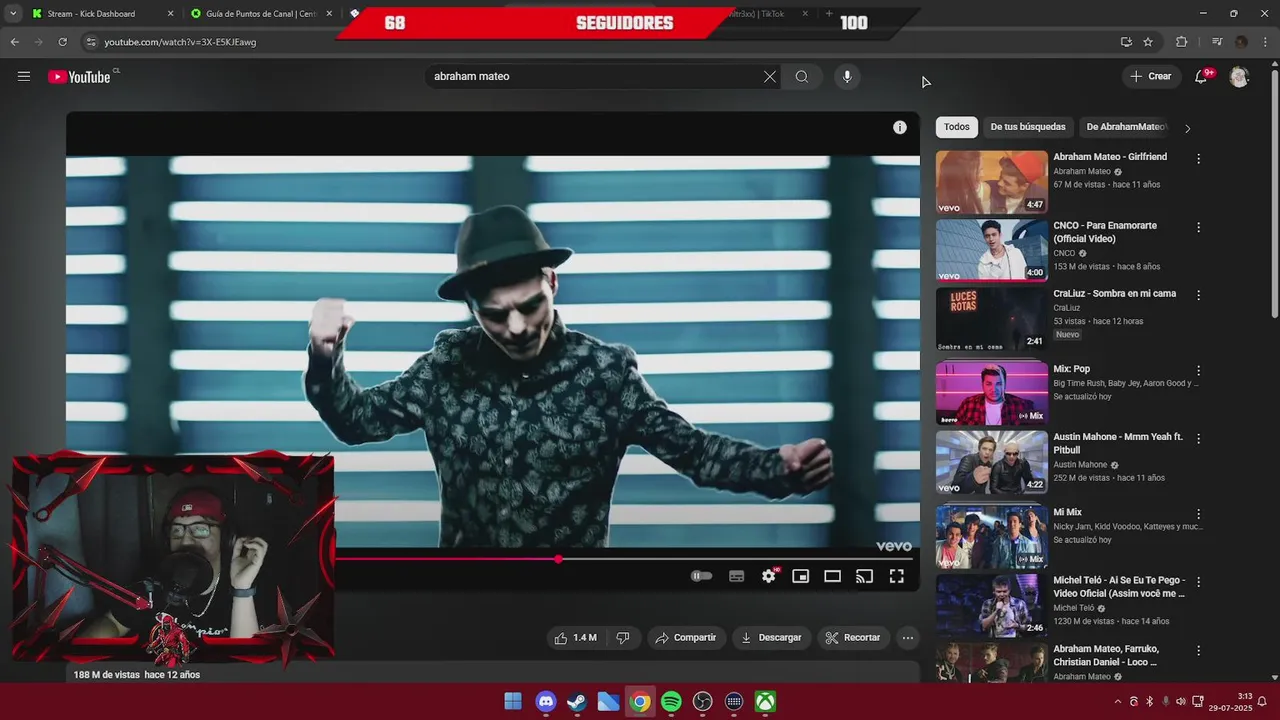Click the Descargar button

tap(771, 637)
